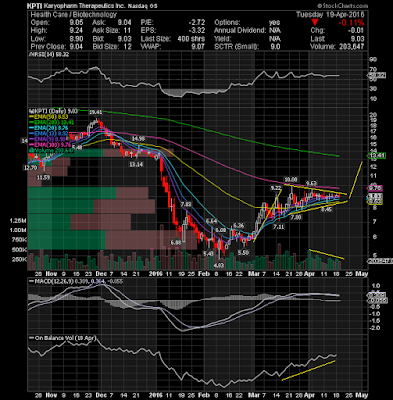Click the Open label in the quote table
The height and width of the screenshot is (400, 393).
40,23
